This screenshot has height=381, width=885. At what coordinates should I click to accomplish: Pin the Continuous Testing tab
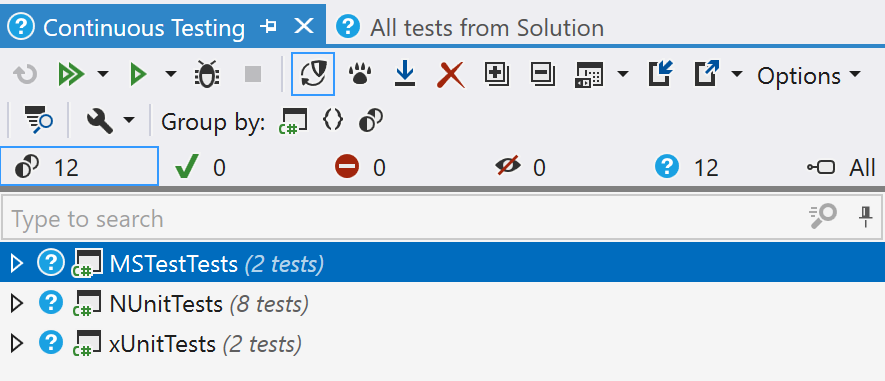tap(269, 26)
